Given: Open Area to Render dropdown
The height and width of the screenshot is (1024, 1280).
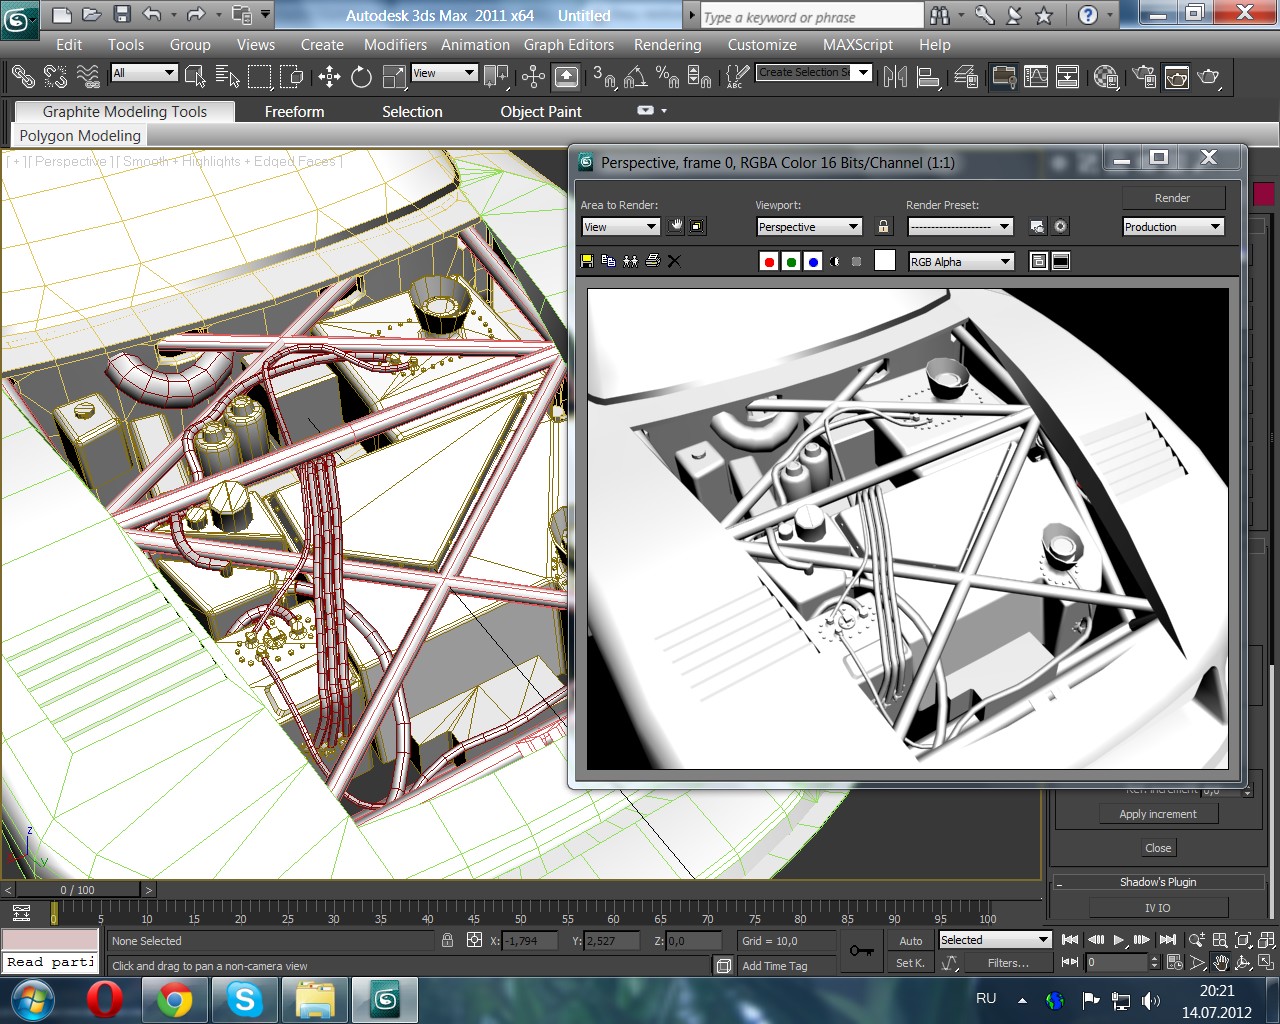Looking at the screenshot, I should [x=620, y=227].
